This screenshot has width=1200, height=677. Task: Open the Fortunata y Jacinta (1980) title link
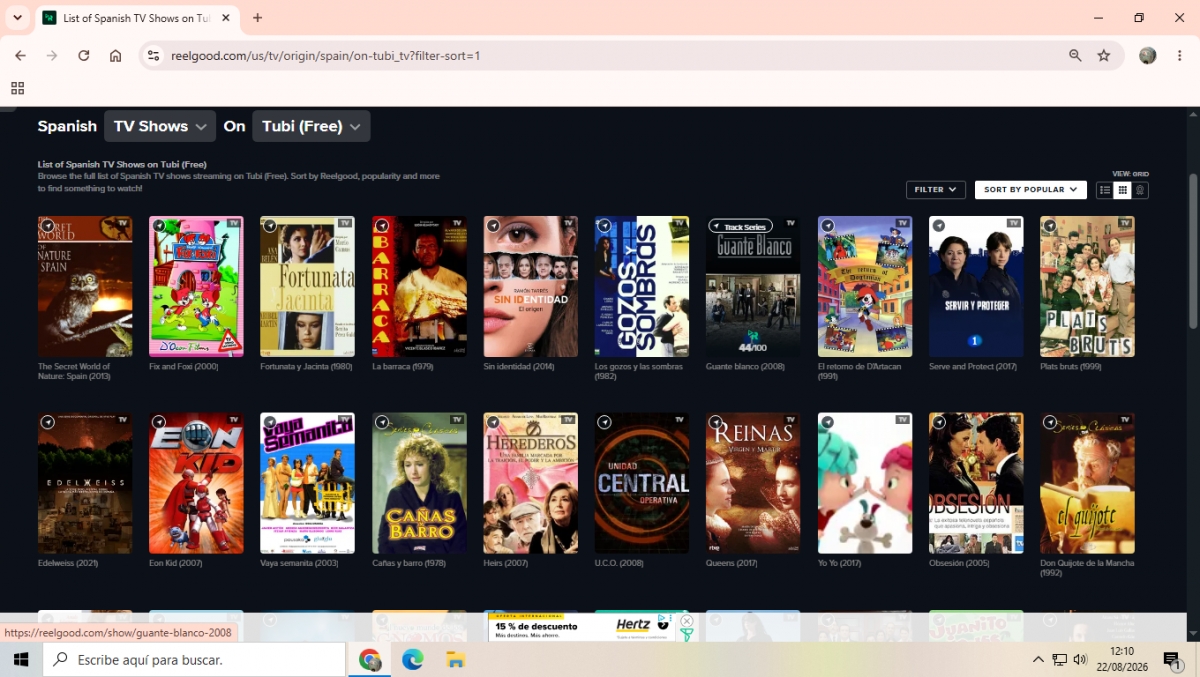306,367
